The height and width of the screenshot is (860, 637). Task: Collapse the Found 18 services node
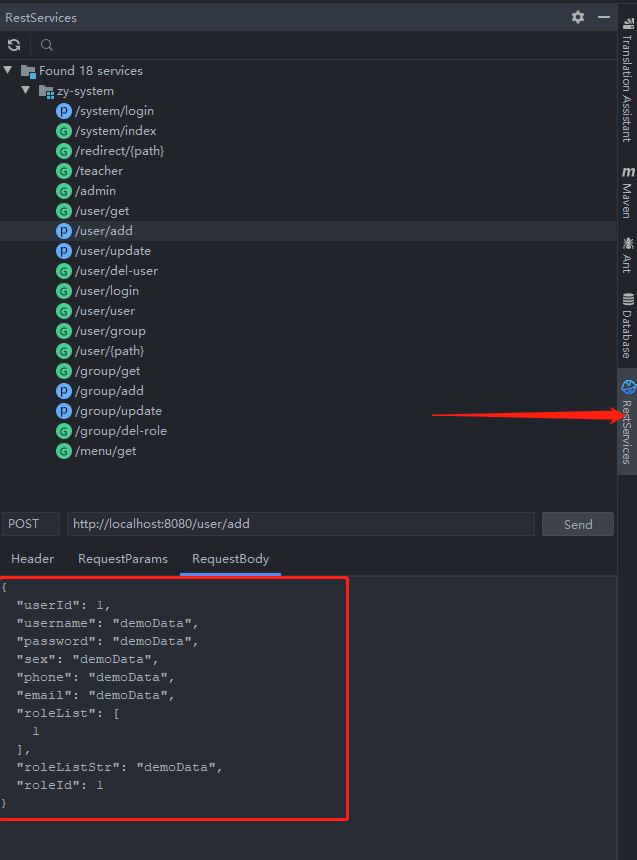[x=8, y=70]
